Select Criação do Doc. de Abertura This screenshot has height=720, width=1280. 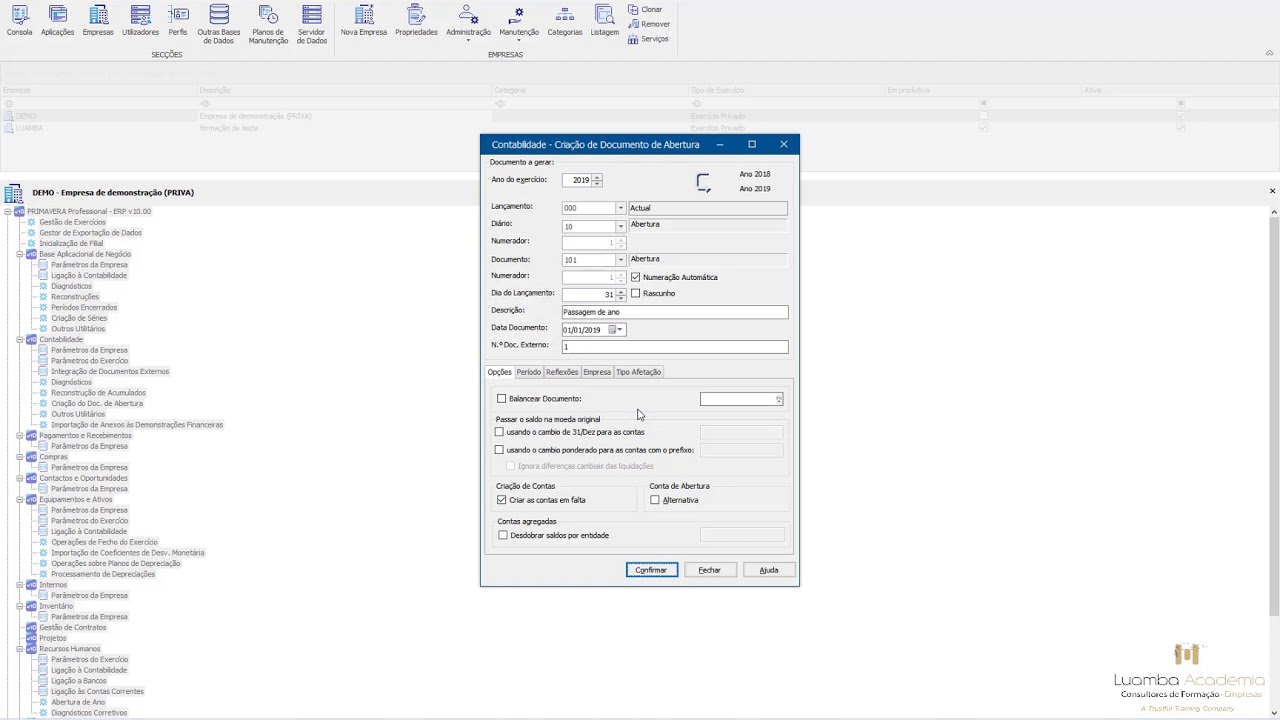point(97,403)
